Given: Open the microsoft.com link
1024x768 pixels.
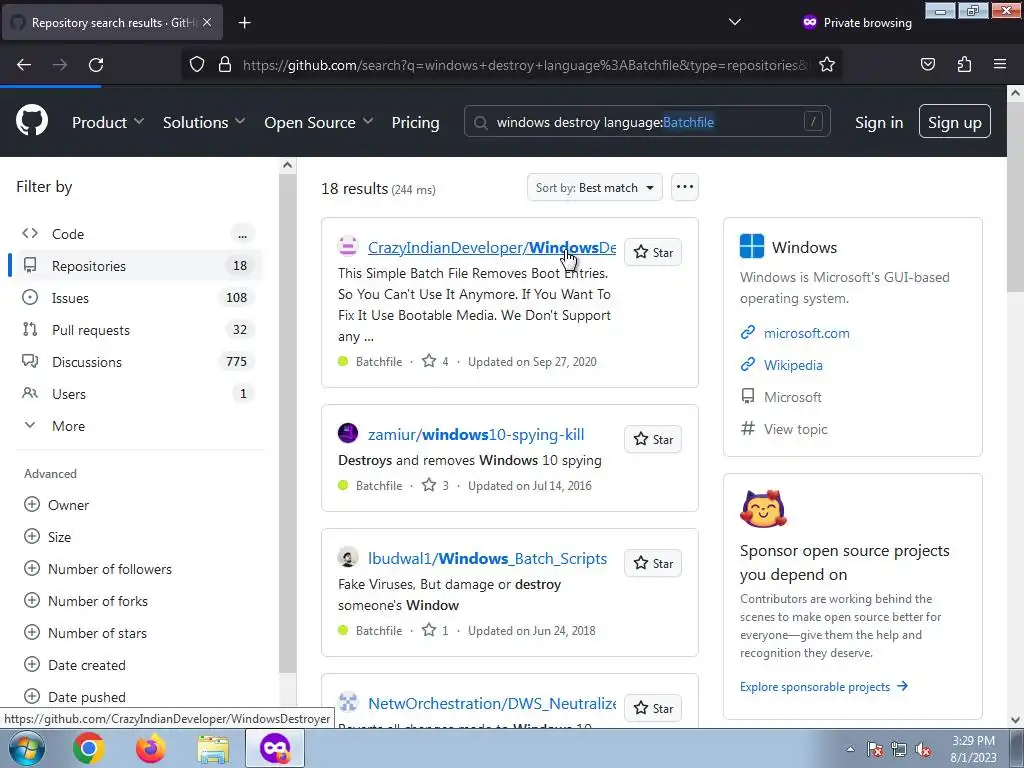Looking at the screenshot, I should (x=807, y=333).
